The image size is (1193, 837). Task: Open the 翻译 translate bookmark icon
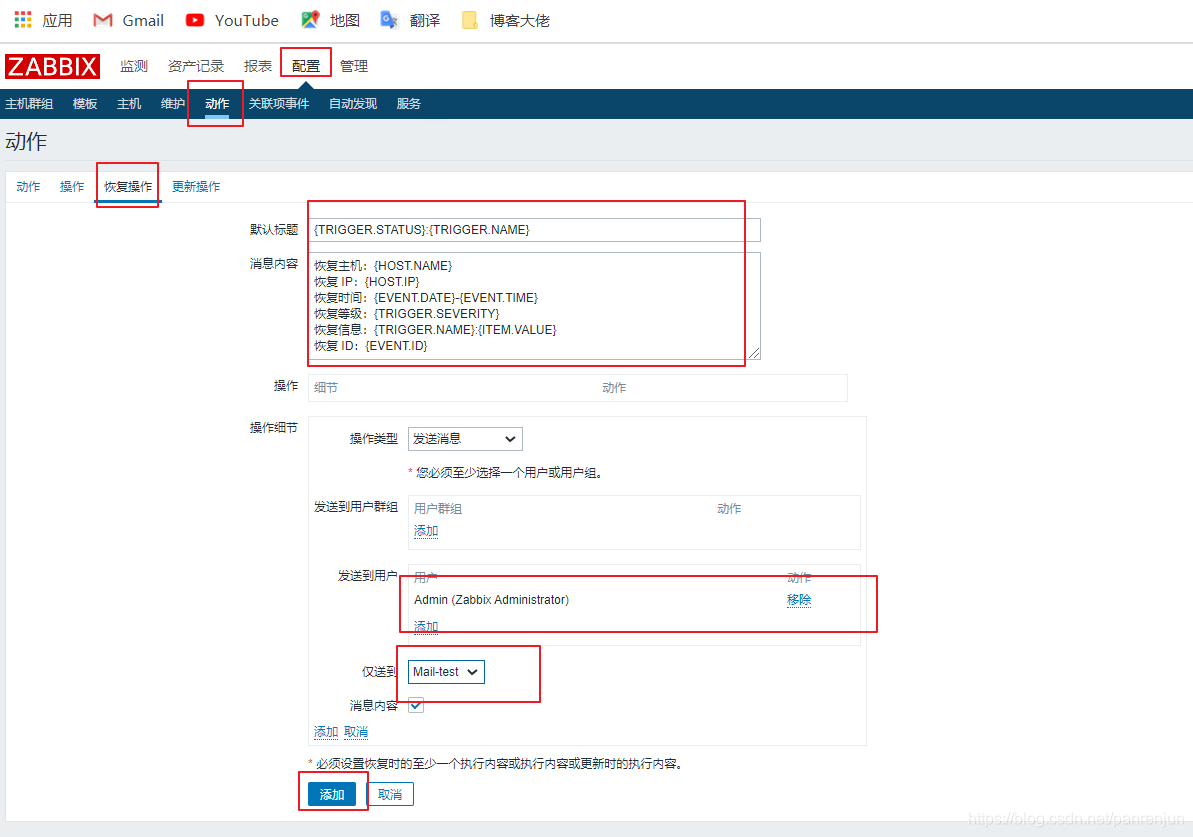[x=390, y=21]
